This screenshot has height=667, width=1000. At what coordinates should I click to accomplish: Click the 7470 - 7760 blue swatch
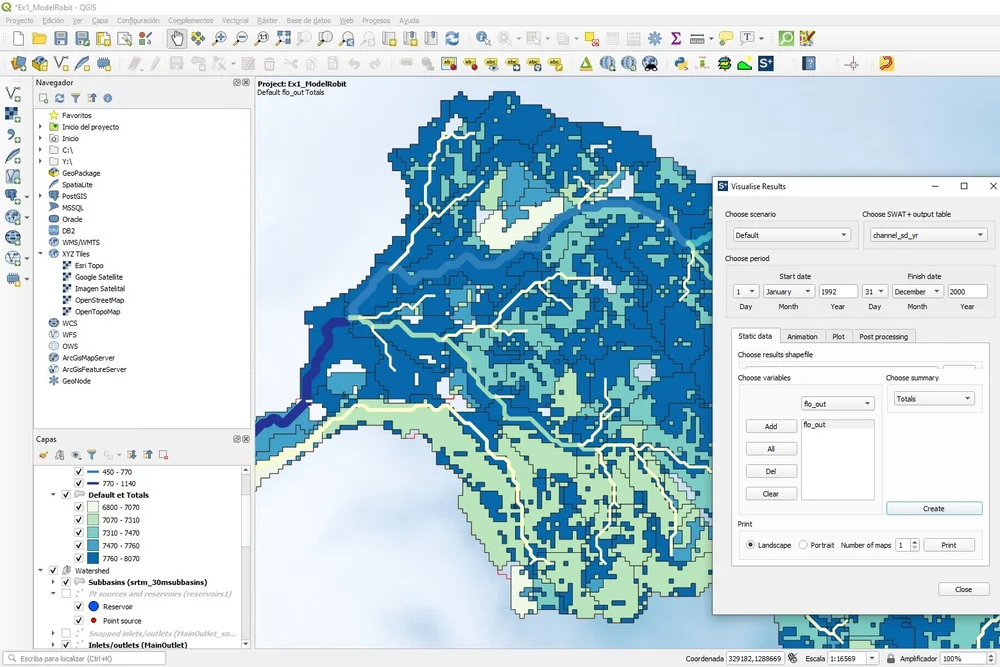click(93, 545)
